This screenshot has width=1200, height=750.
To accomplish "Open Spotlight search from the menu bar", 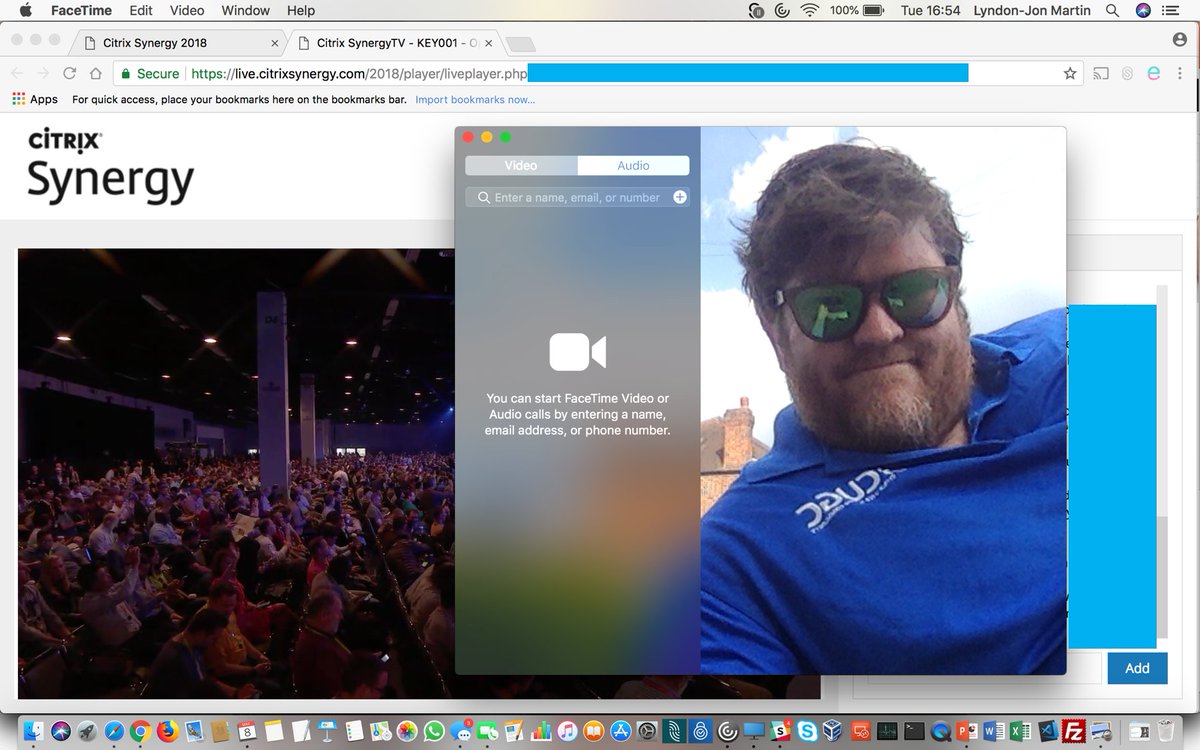I will pos(1112,10).
